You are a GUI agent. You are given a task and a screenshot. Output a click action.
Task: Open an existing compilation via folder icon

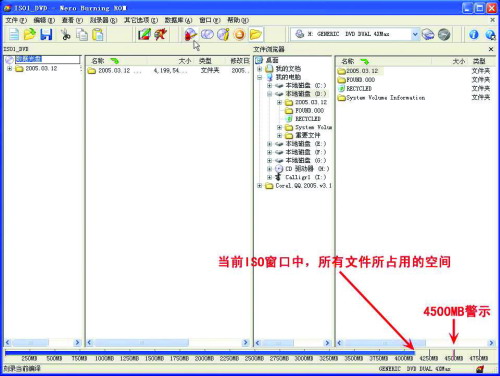[30, 34]
